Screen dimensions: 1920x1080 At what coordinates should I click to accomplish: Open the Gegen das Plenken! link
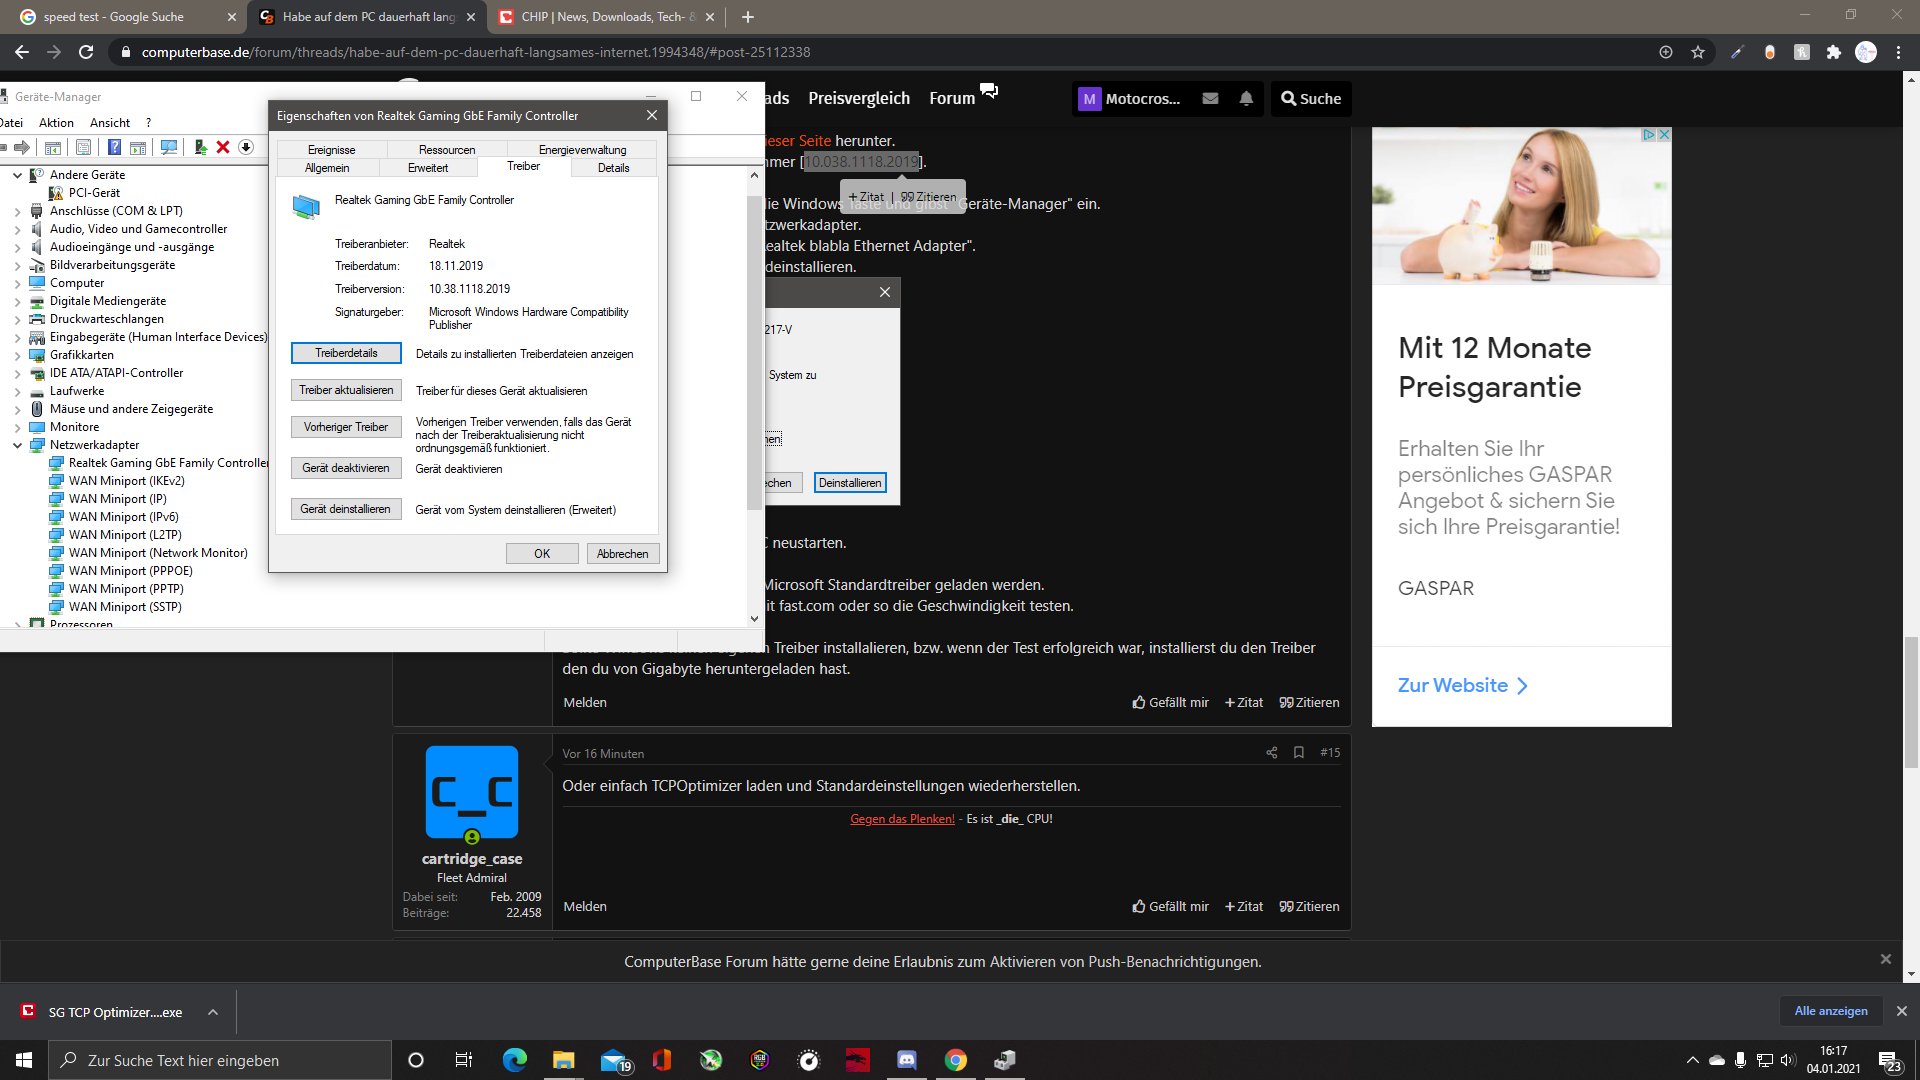tap(902, 819)
